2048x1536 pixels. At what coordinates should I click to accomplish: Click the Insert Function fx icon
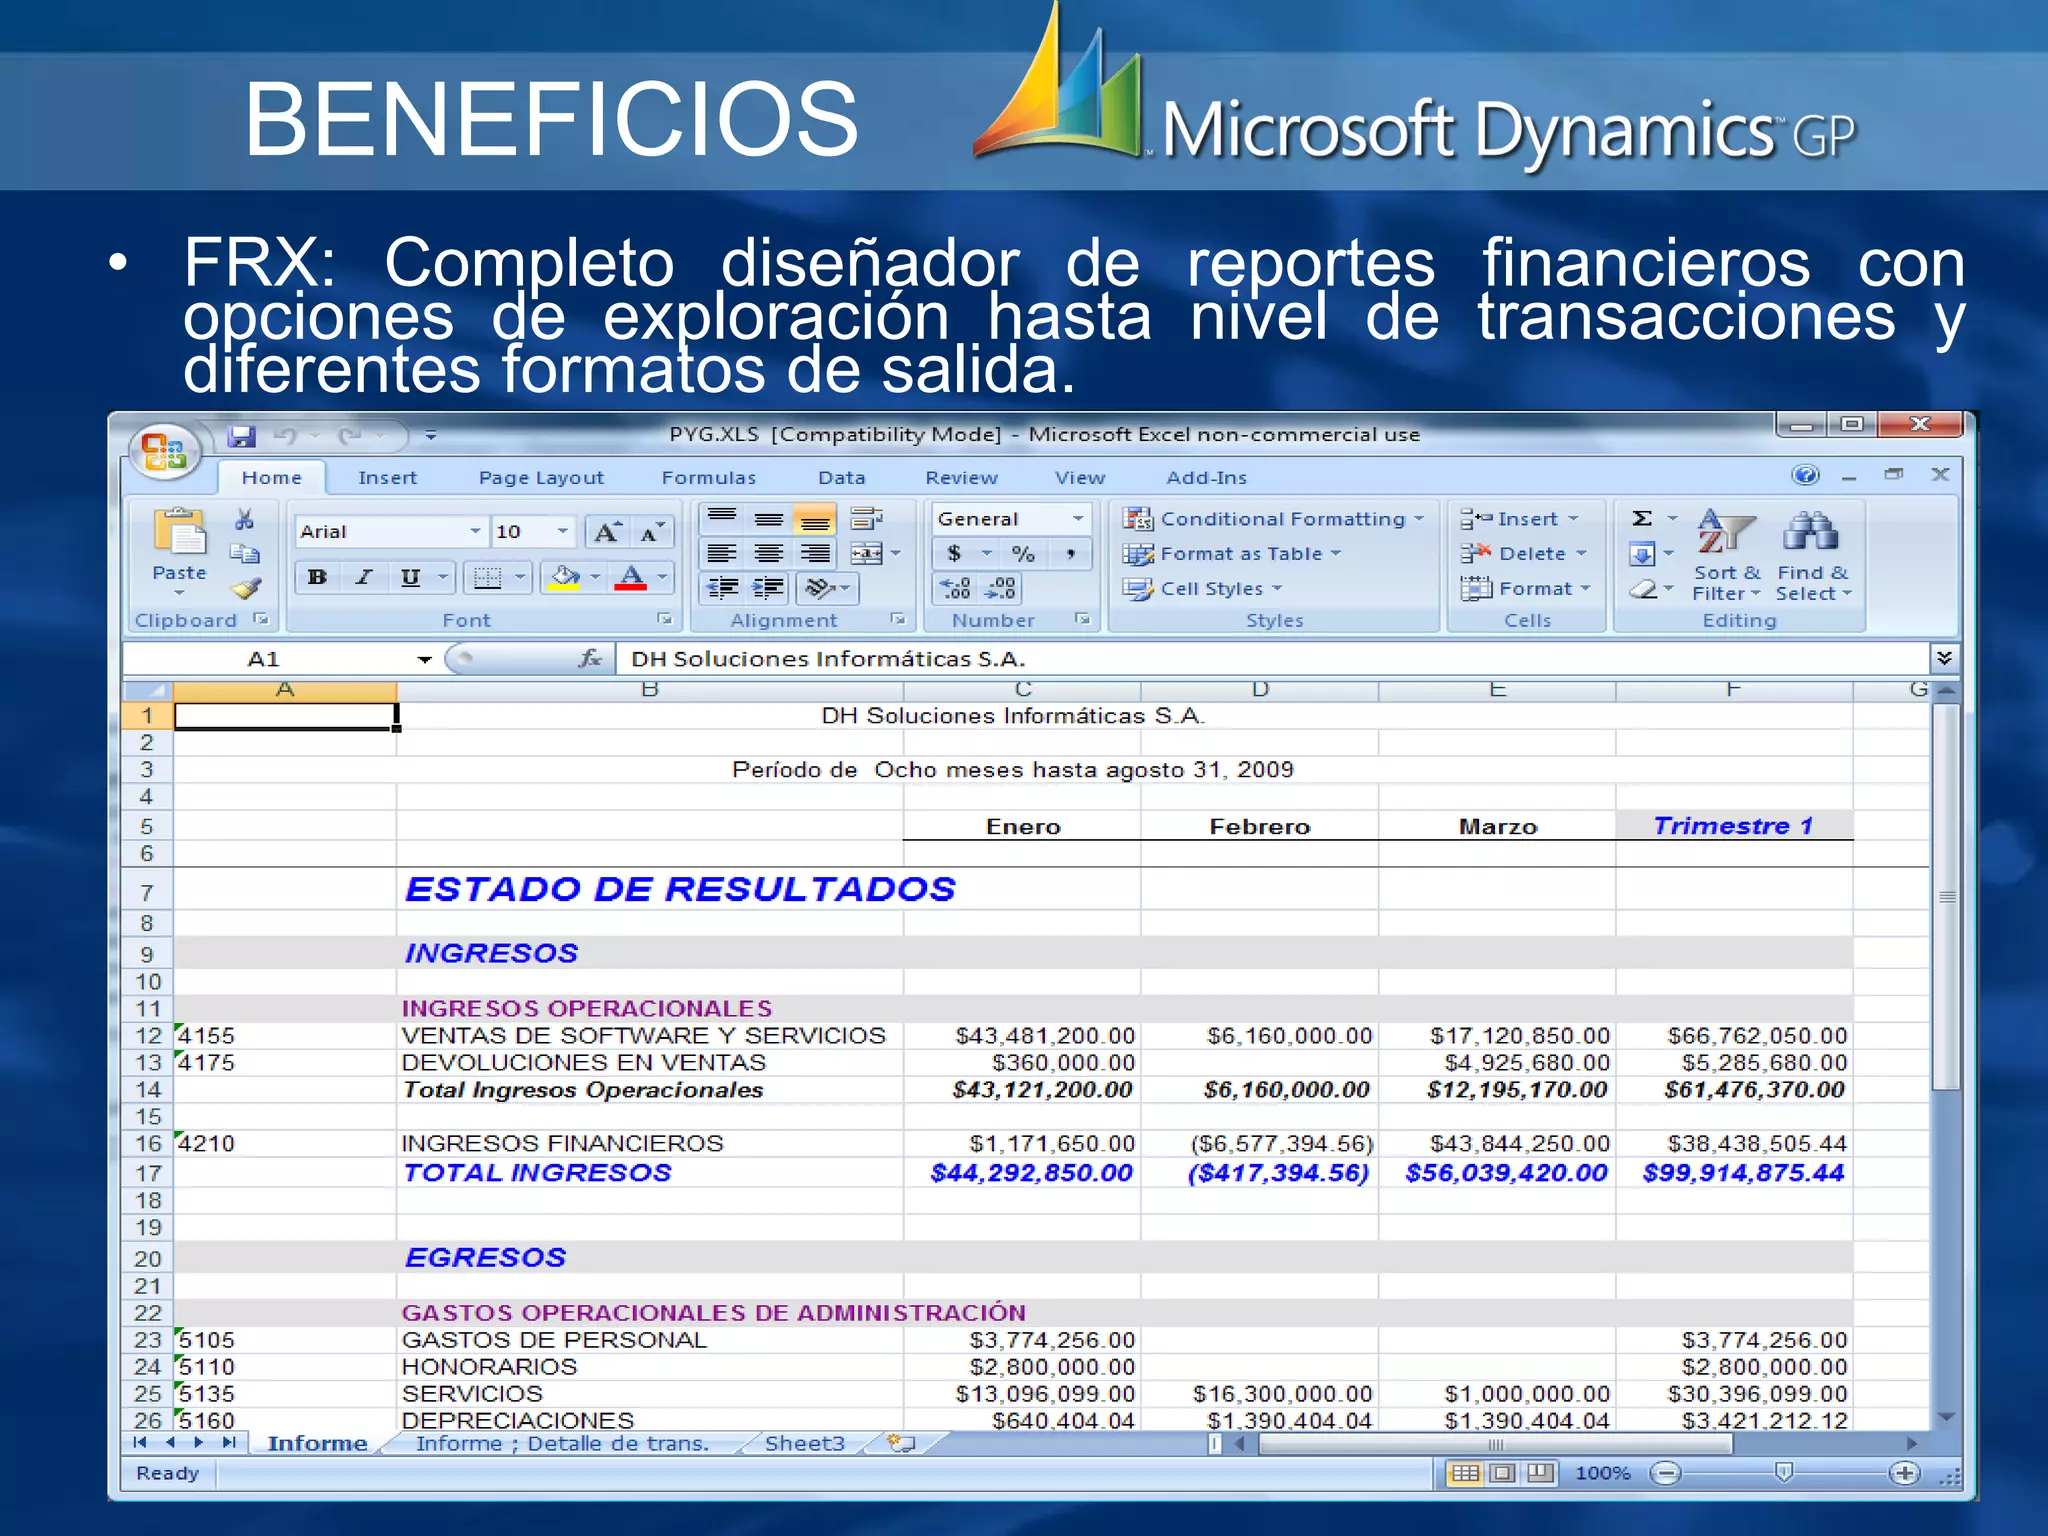point(590,658)
